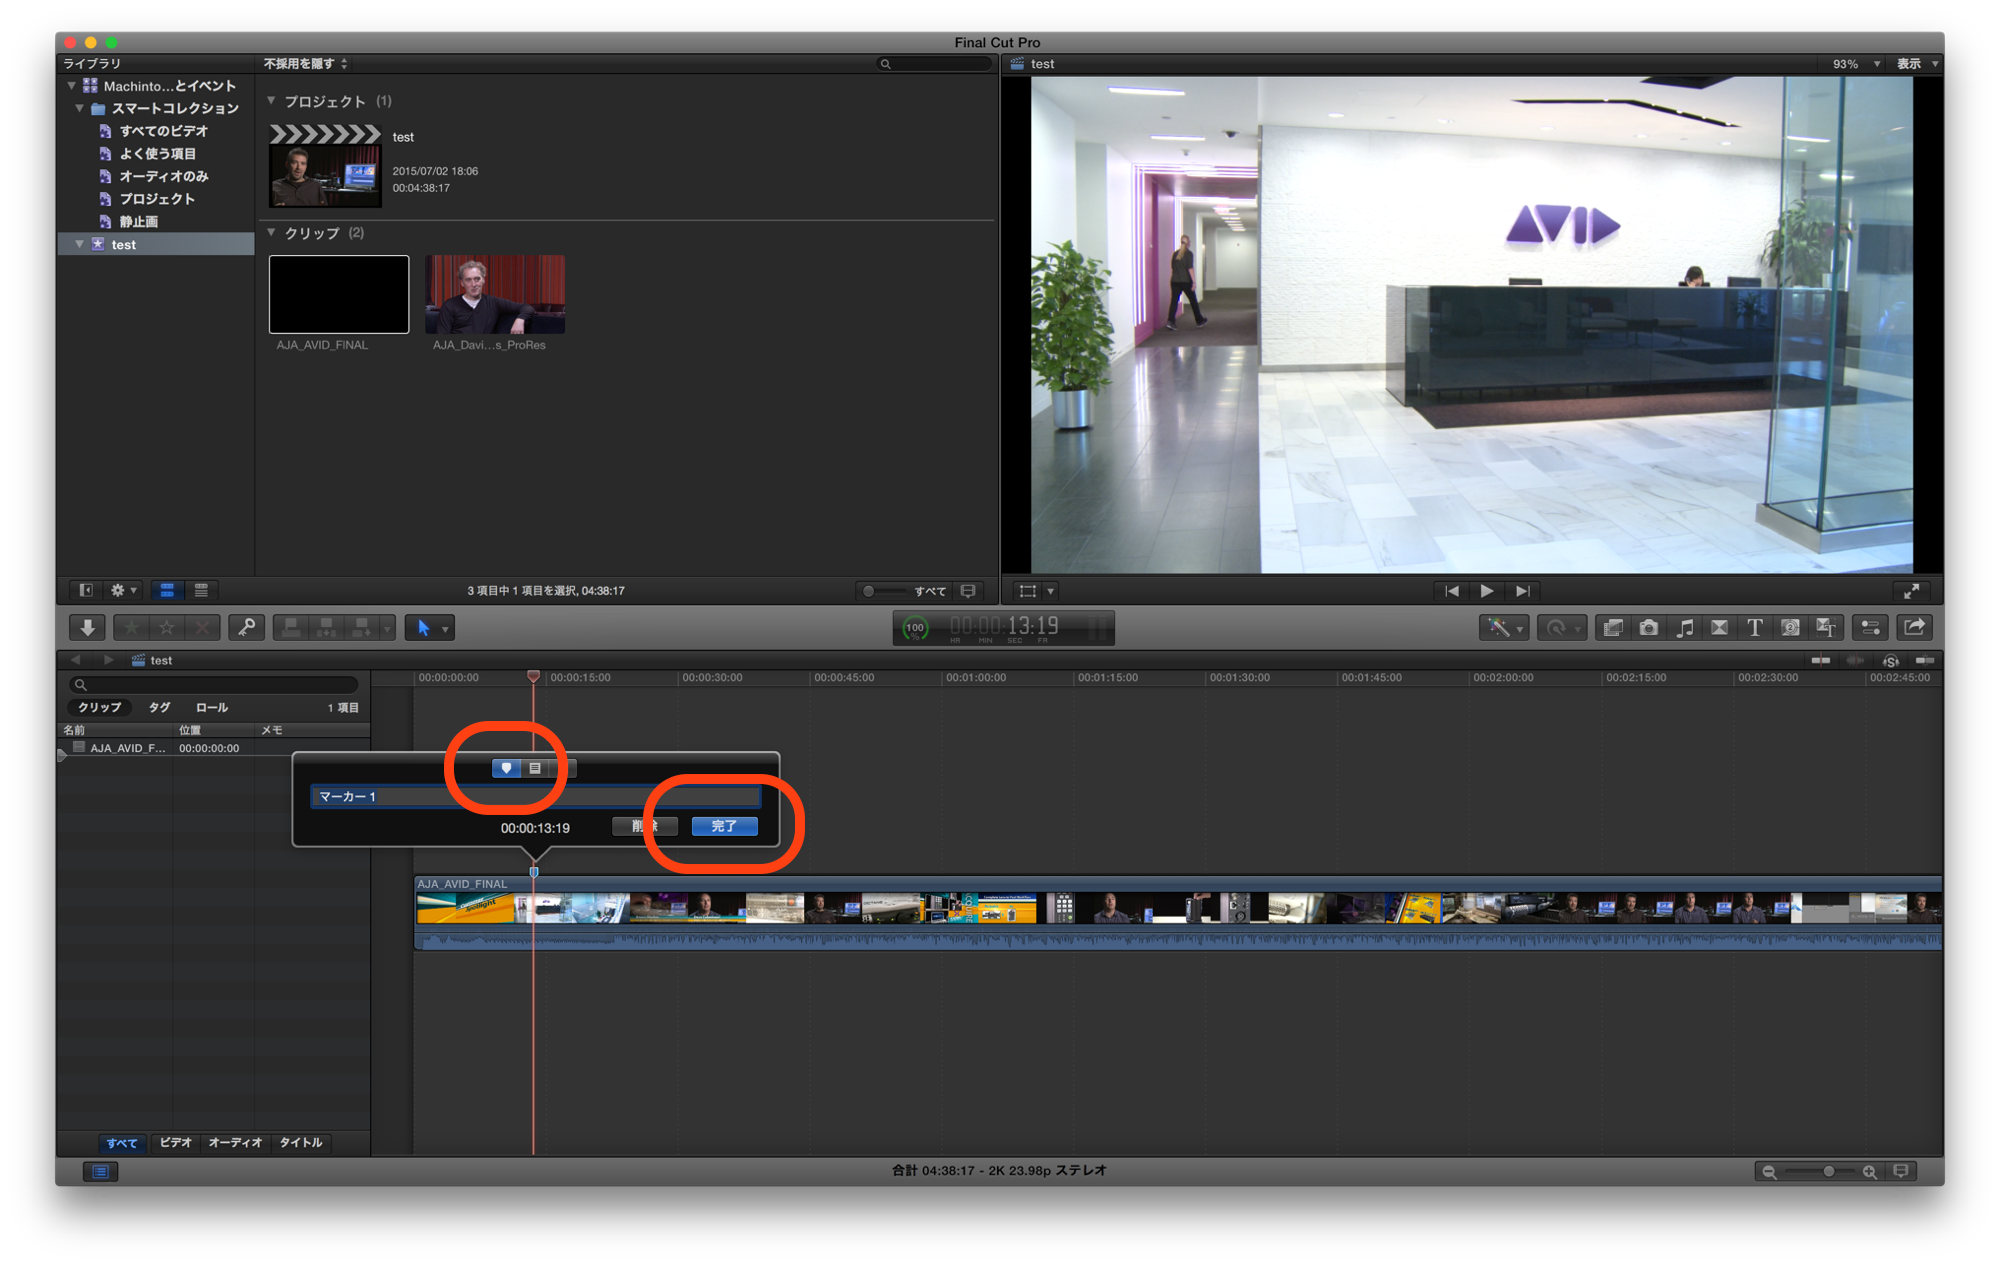Click the Share export button
2000x1265 pixels.
click(1914, 628)
